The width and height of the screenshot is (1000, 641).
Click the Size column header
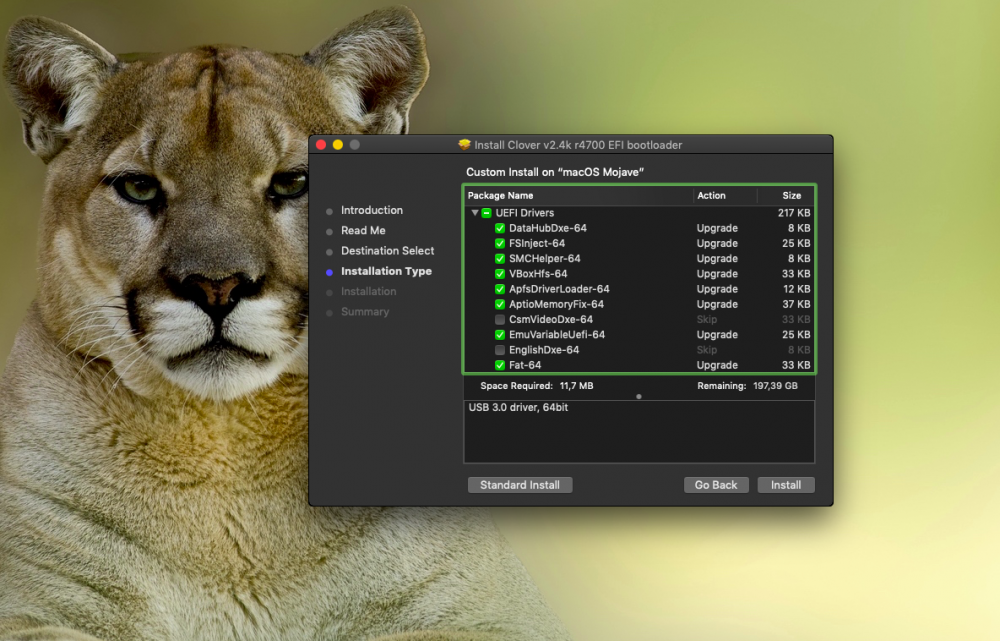tap(791, 196)
